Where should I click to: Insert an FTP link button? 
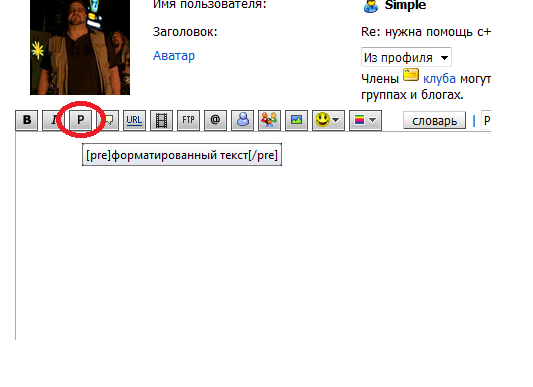(x=188, y=120)
